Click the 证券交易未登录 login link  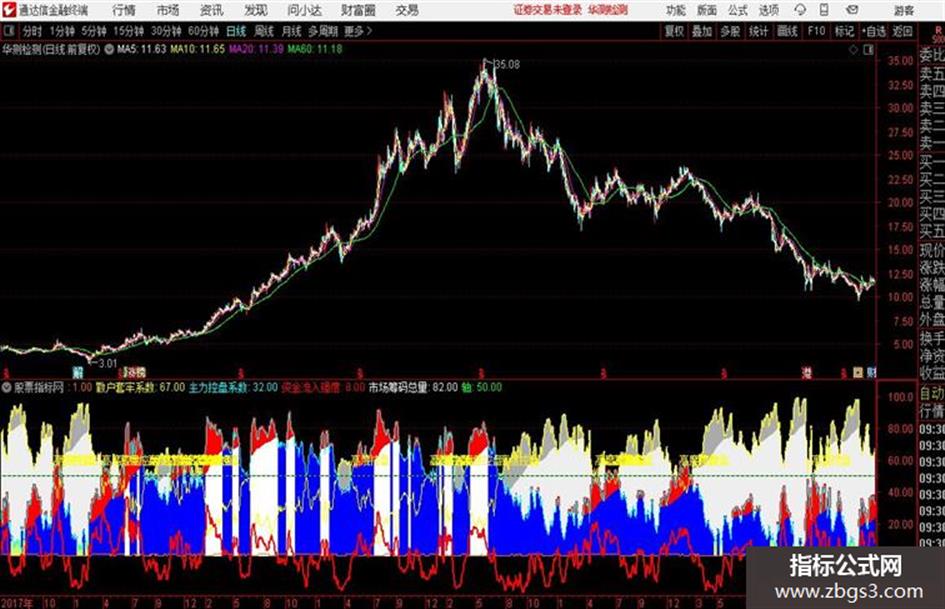[x=548, y=10]
